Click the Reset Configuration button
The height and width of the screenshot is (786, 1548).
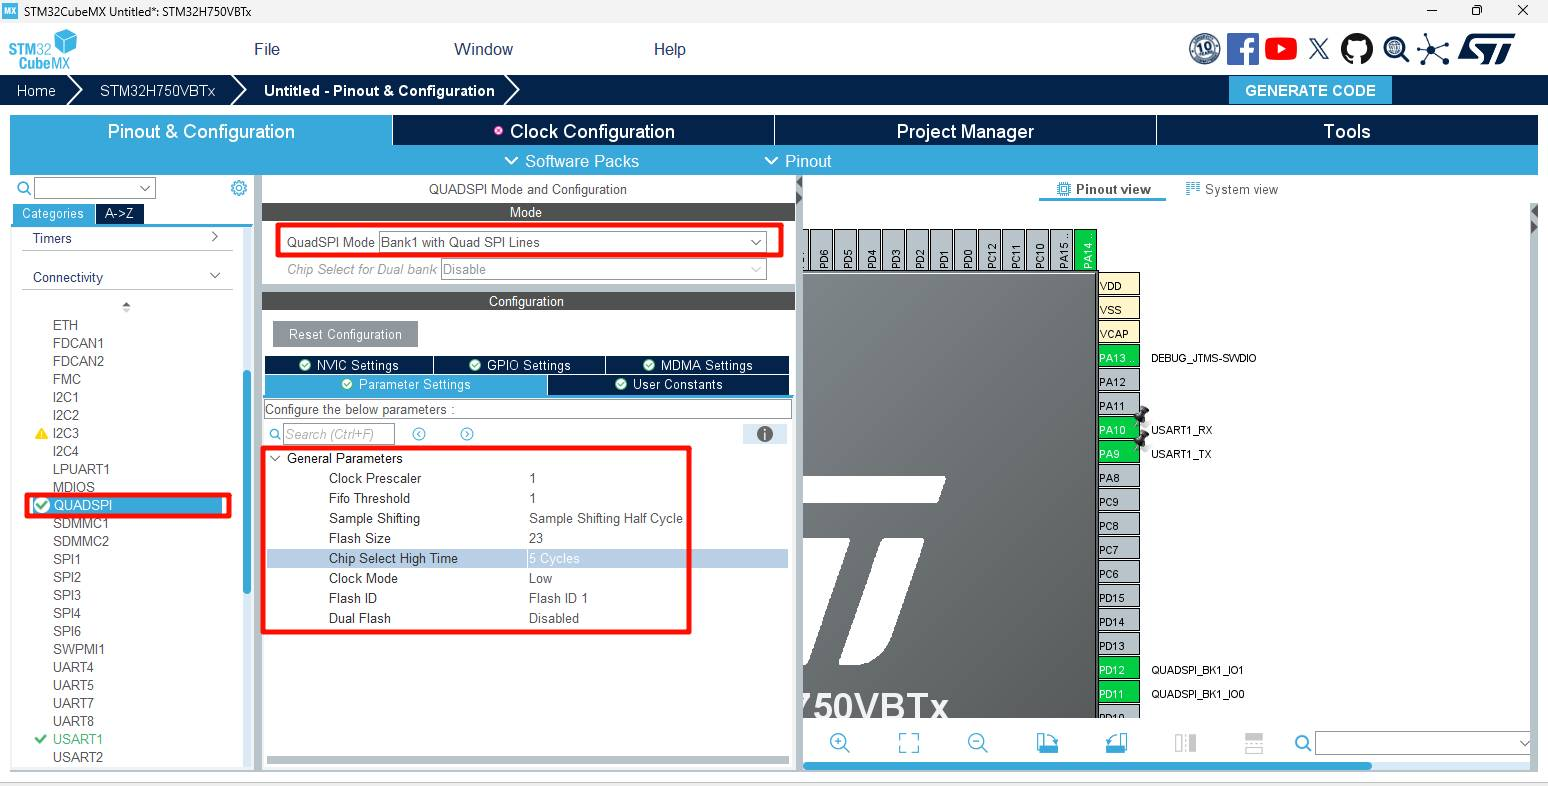(345, 334)
